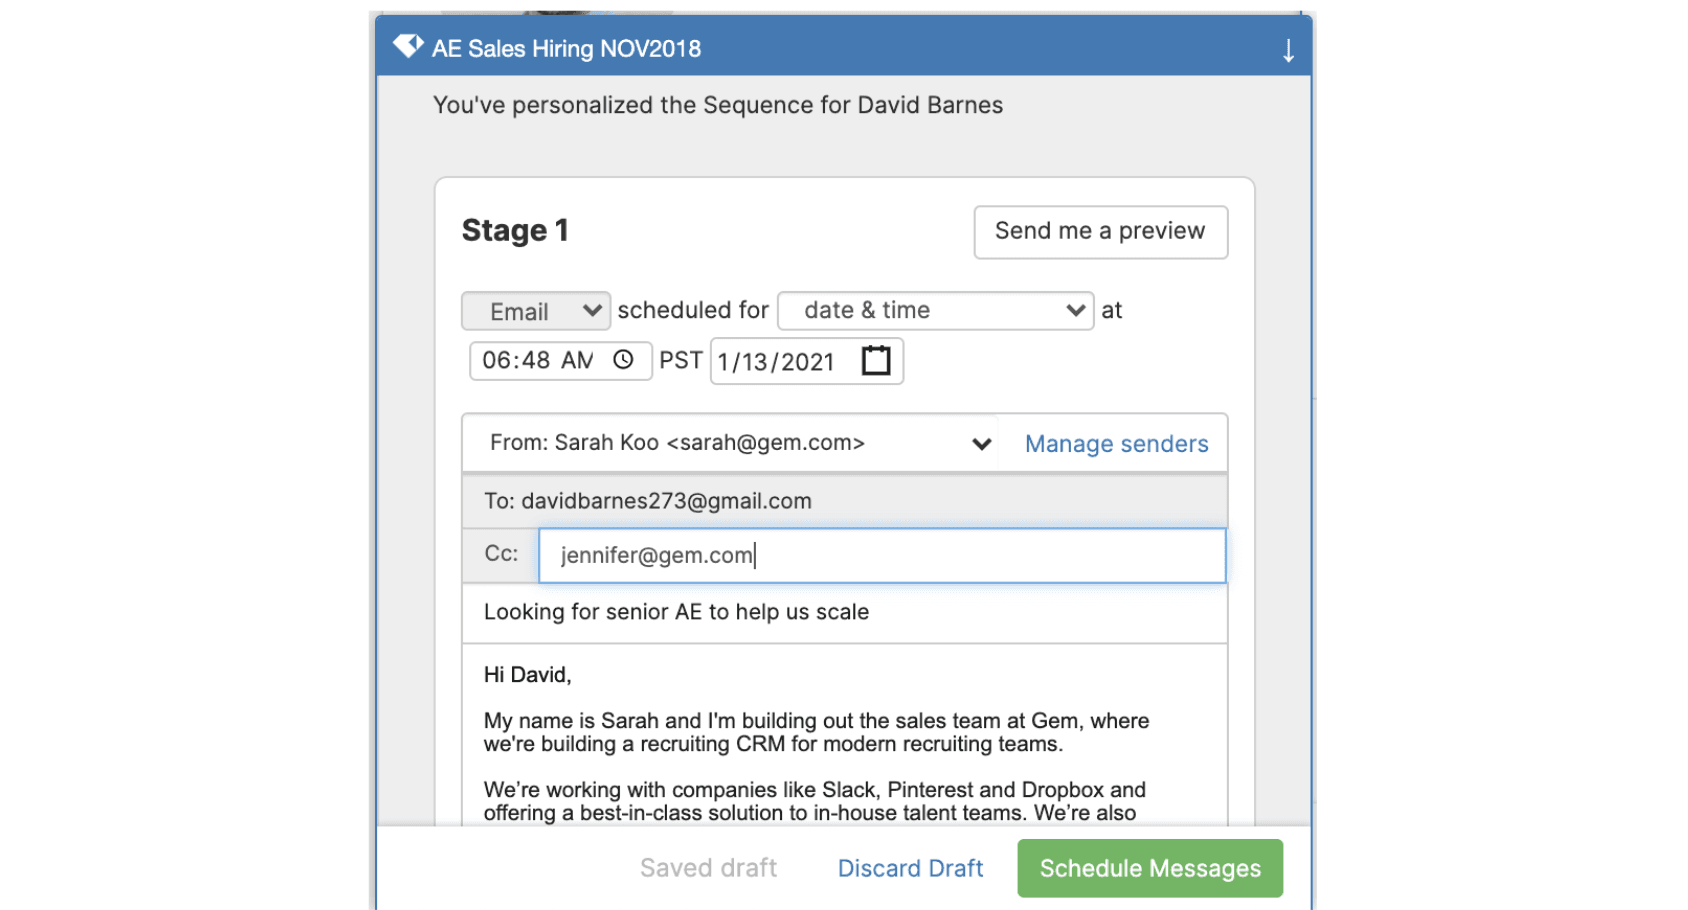Focus the Cc field containing jennifer@gem.com
The image size is (1688, 910).
[x=880, y=556]
